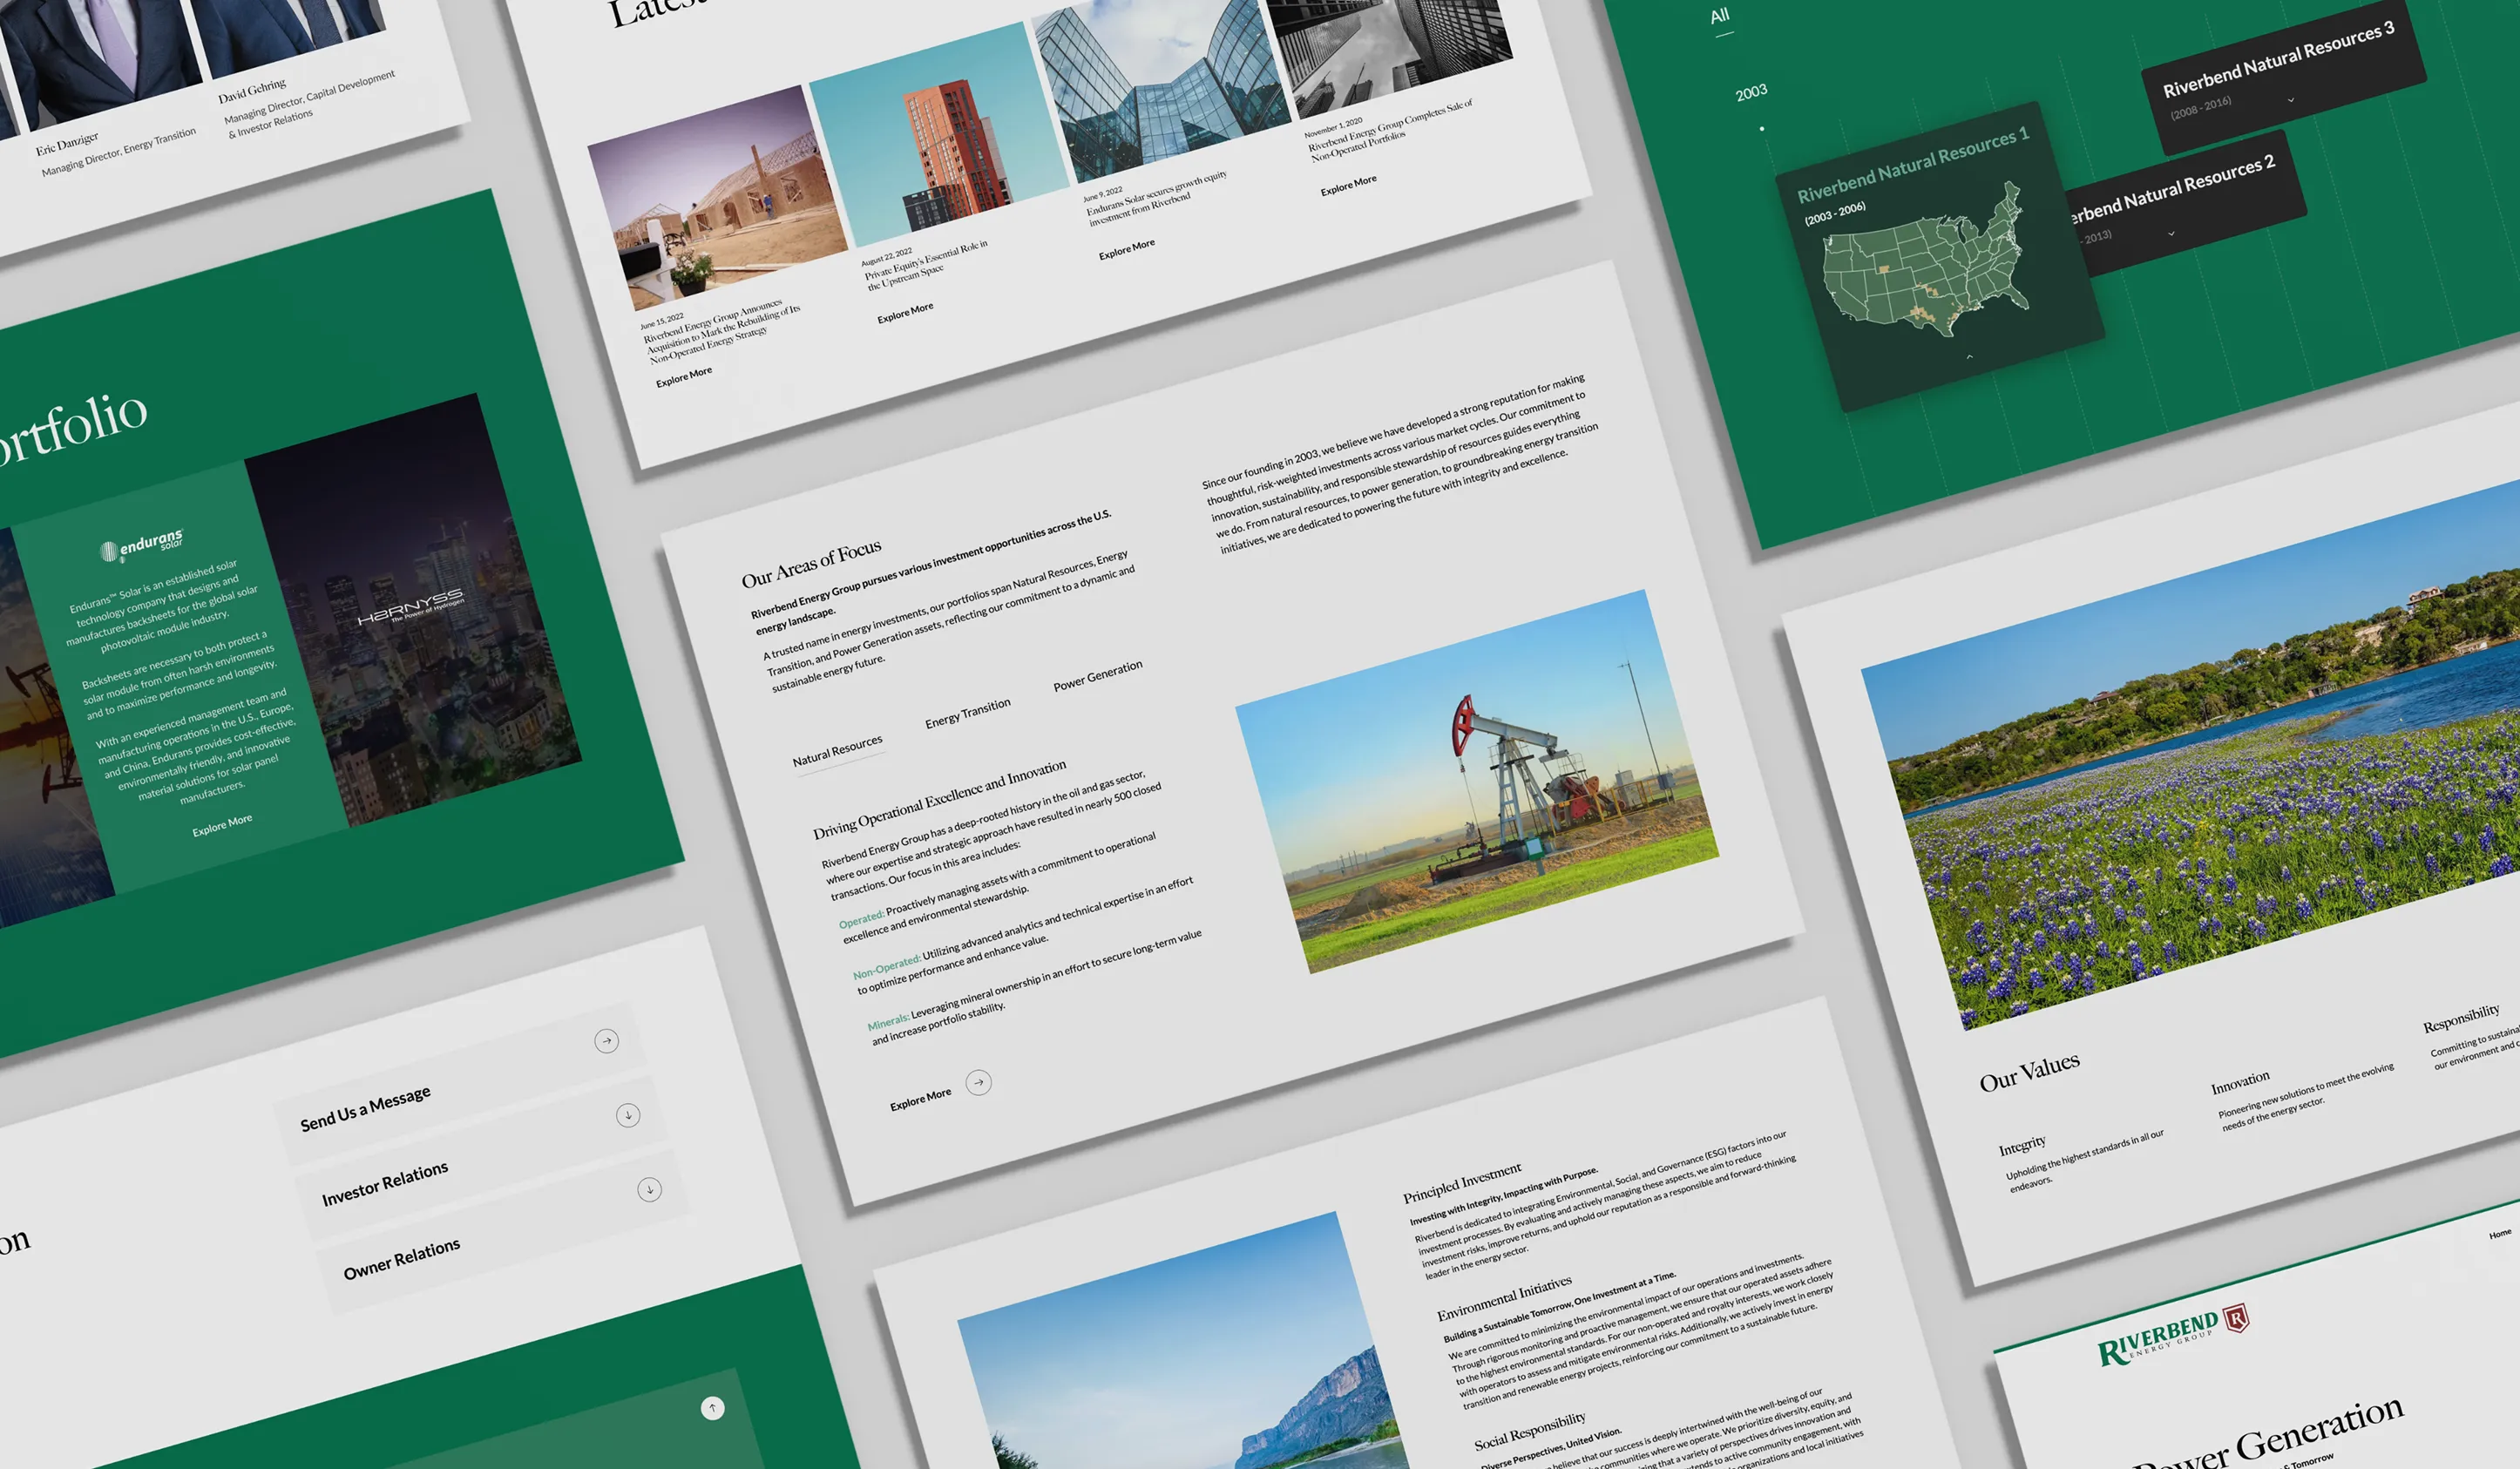Screen dimensions: 2520x1469
Task: Click the 2003 timeline year marker
Action: pos(1751,92)
